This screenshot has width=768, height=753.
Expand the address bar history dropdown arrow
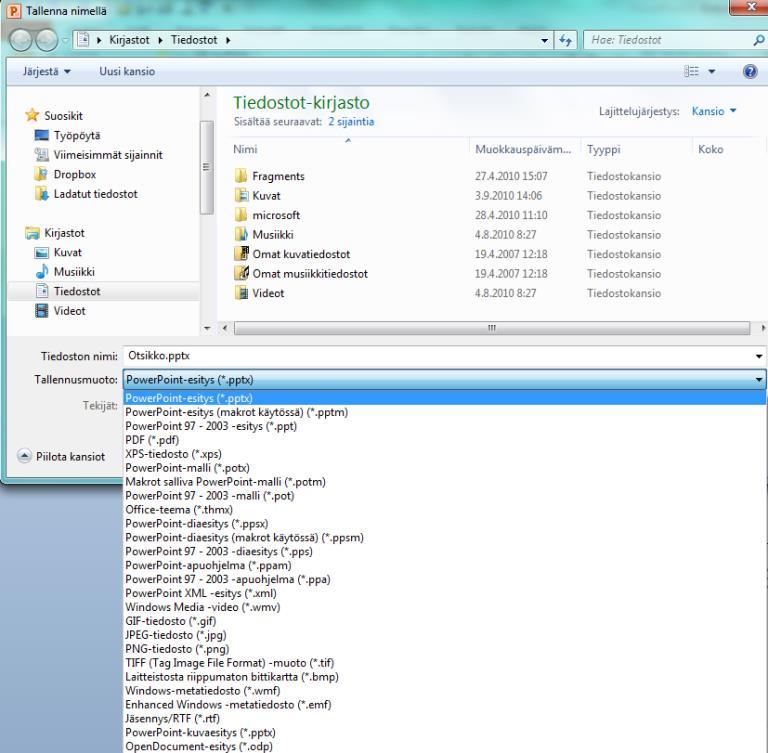pos(545,41)
